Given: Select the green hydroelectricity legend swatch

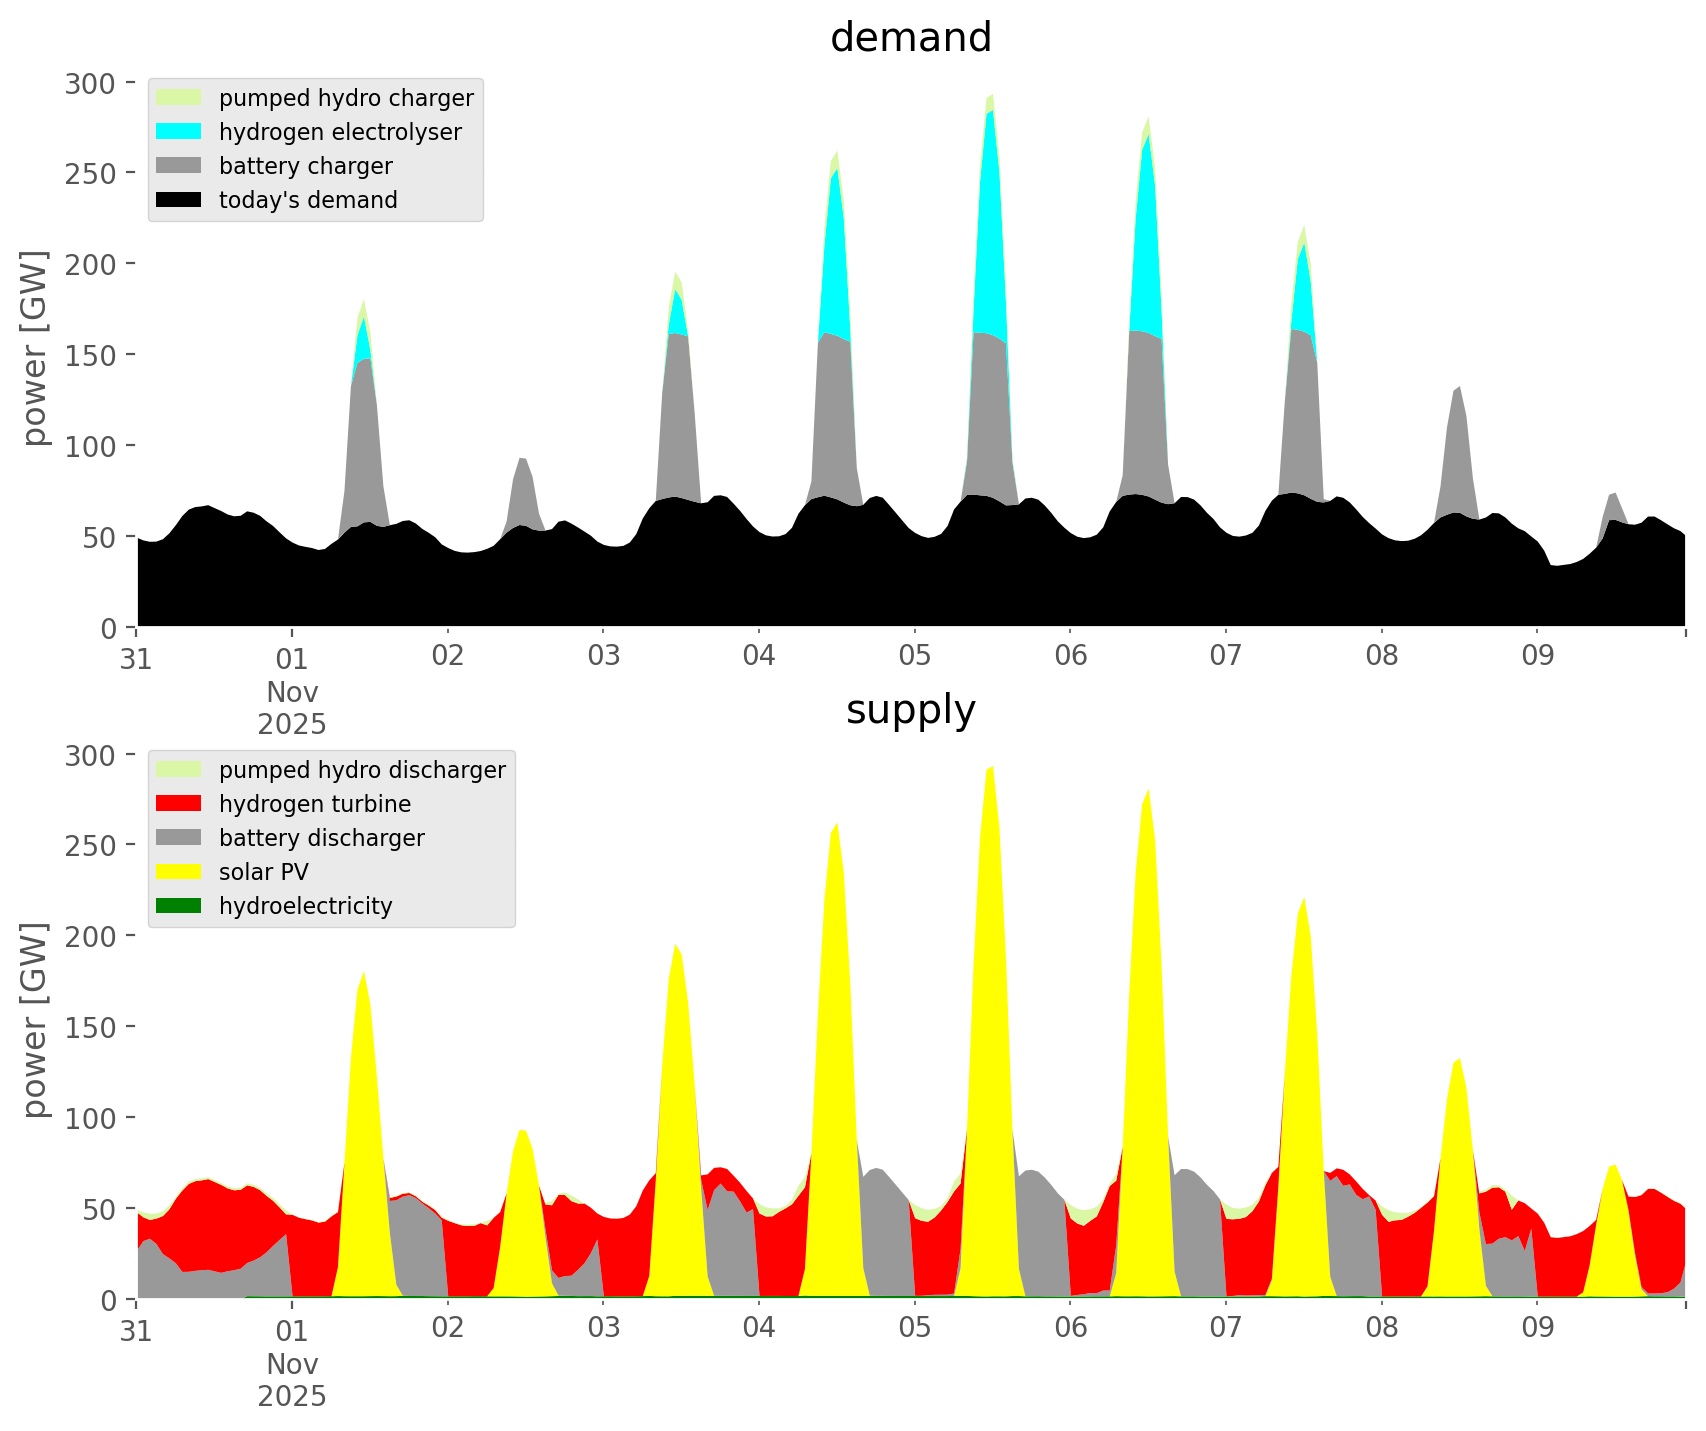Looking at the screenshot, I should pos(179,906).
